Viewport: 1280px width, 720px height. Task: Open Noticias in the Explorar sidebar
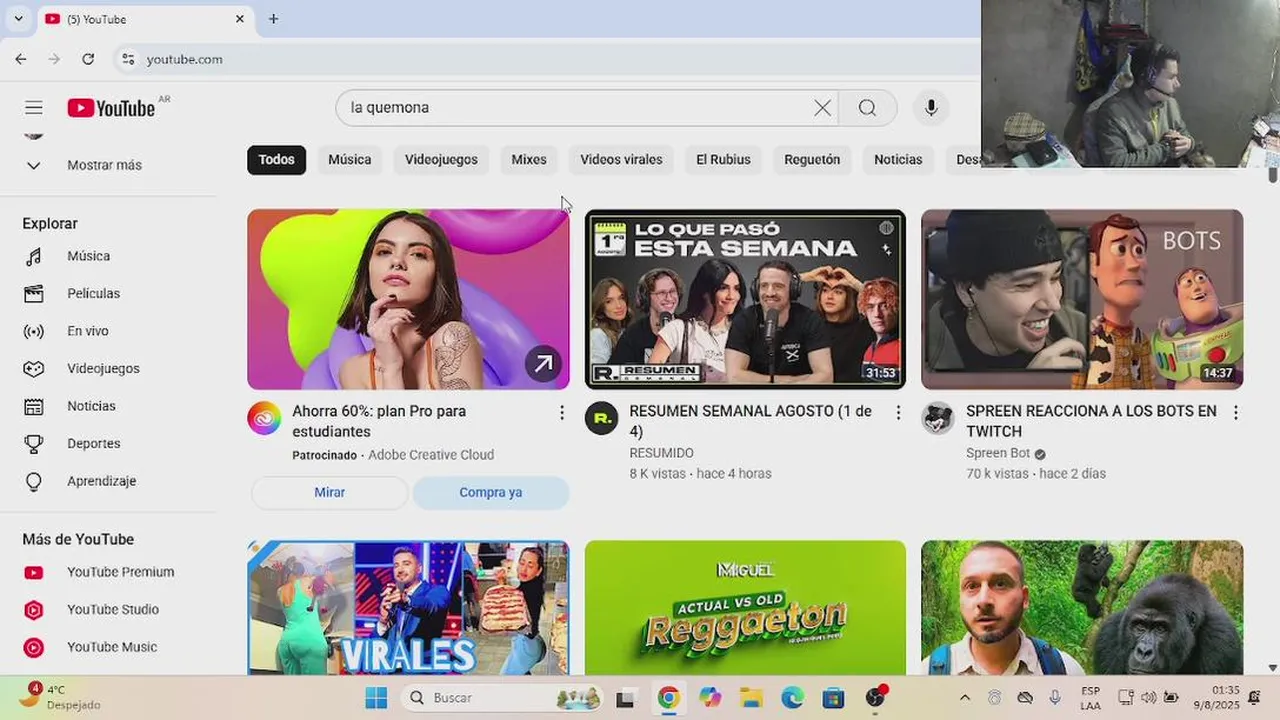(x=91, y=406)
